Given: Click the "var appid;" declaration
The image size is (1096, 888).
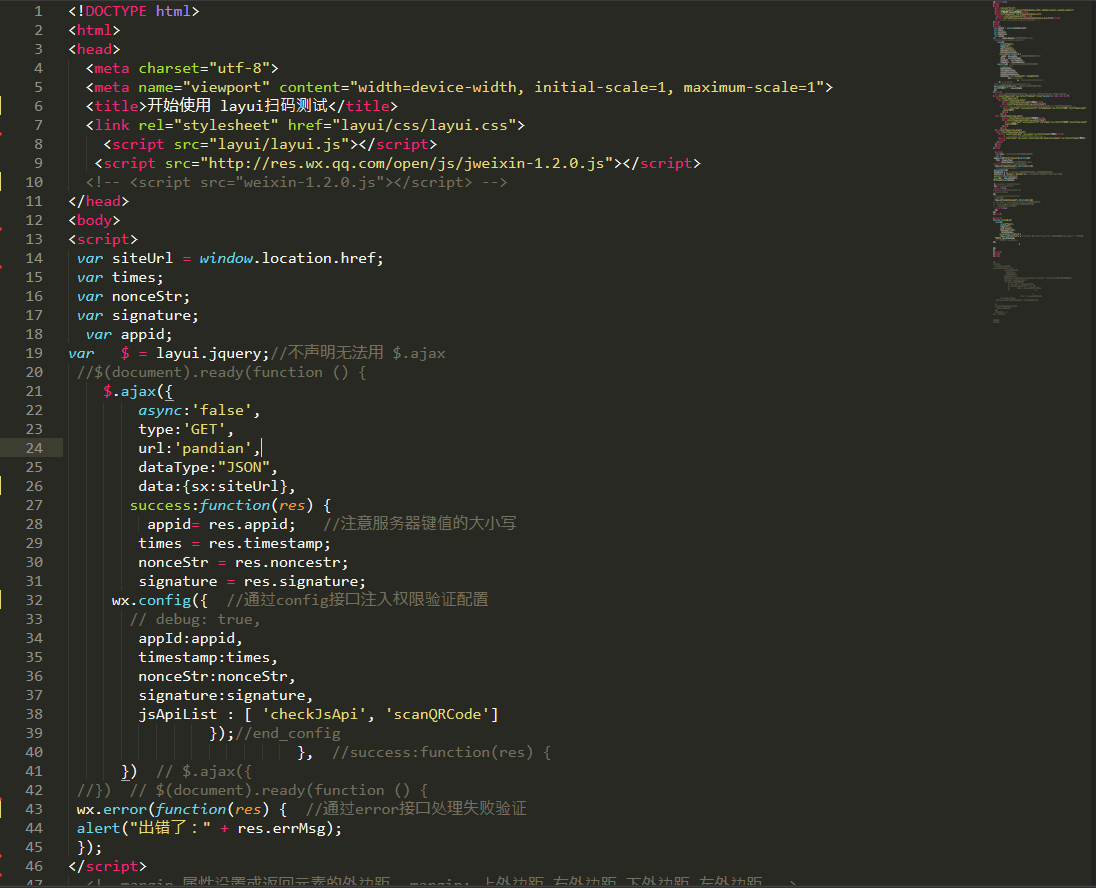Looking at the screenshot, I should 129,334.
